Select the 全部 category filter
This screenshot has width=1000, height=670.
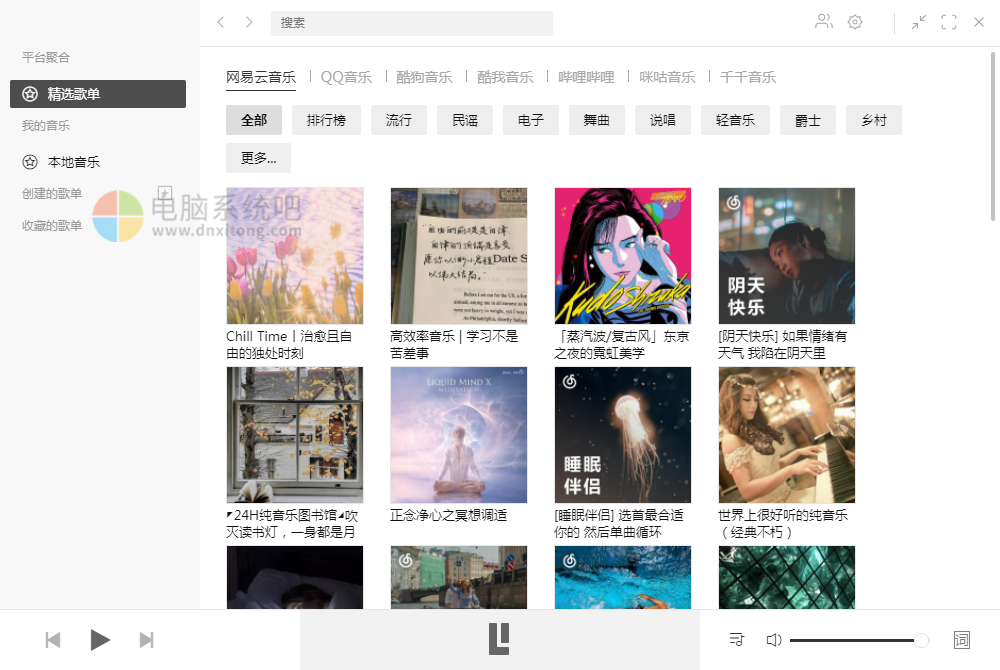pos(254,120)
